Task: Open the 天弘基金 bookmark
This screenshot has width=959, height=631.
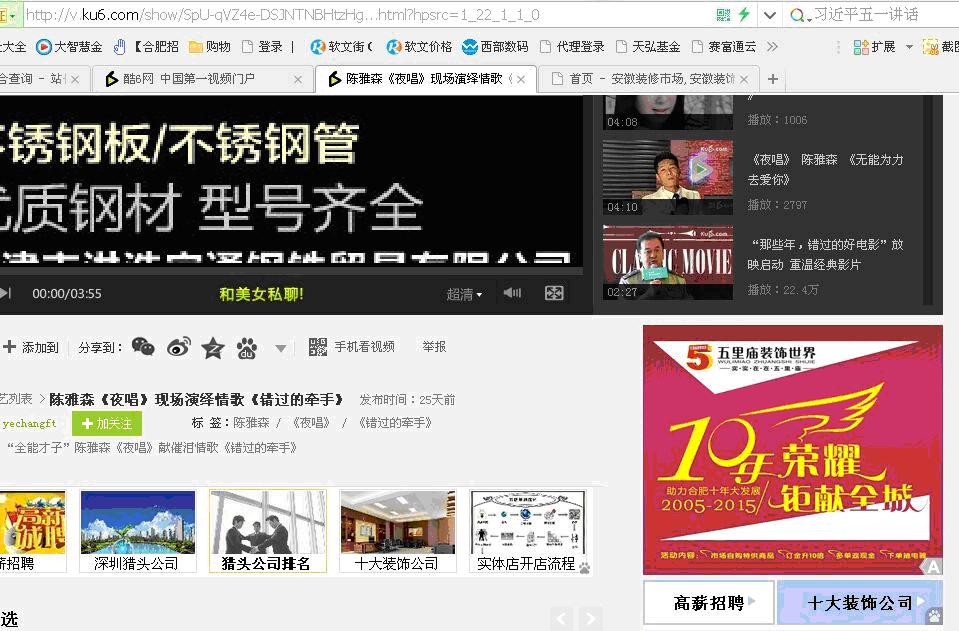Action: click(x=648, y=46)
